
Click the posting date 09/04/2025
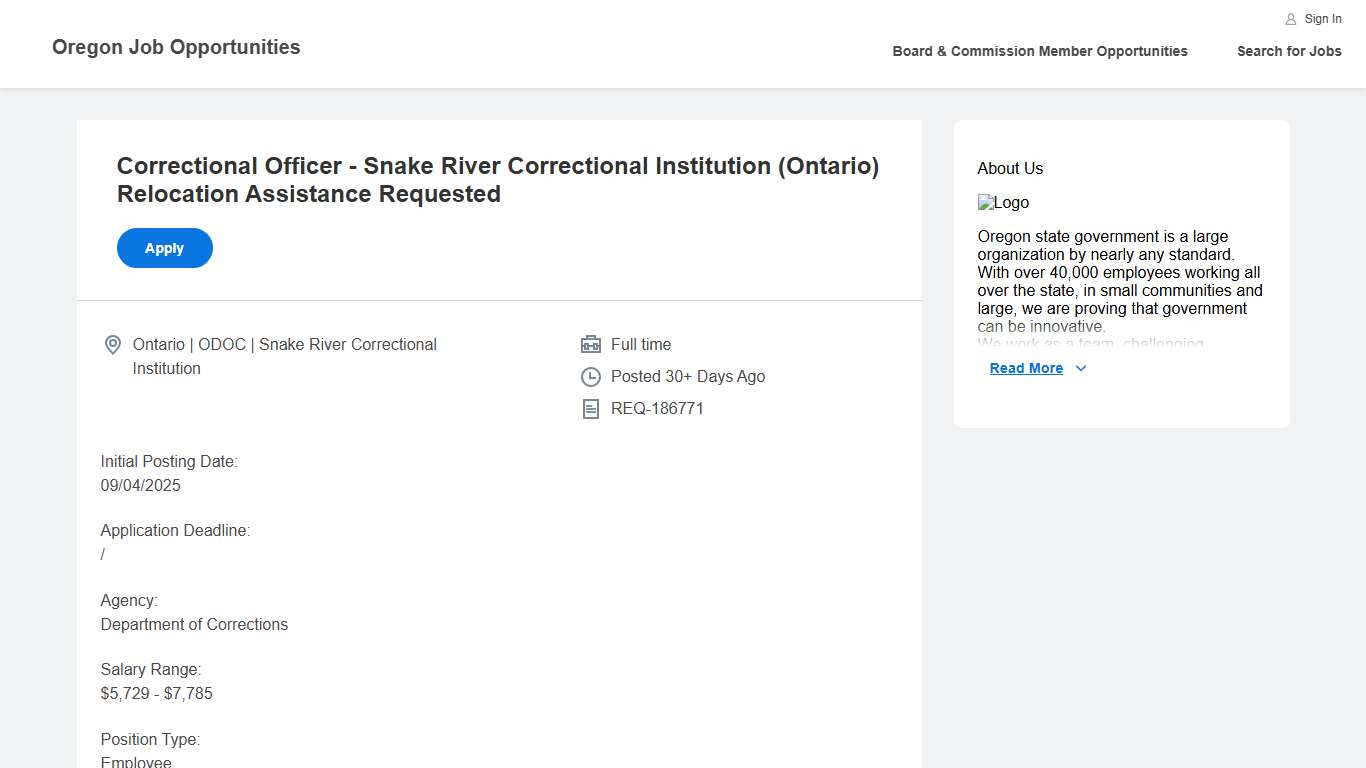pyautogui.click(x=141, y=486)
